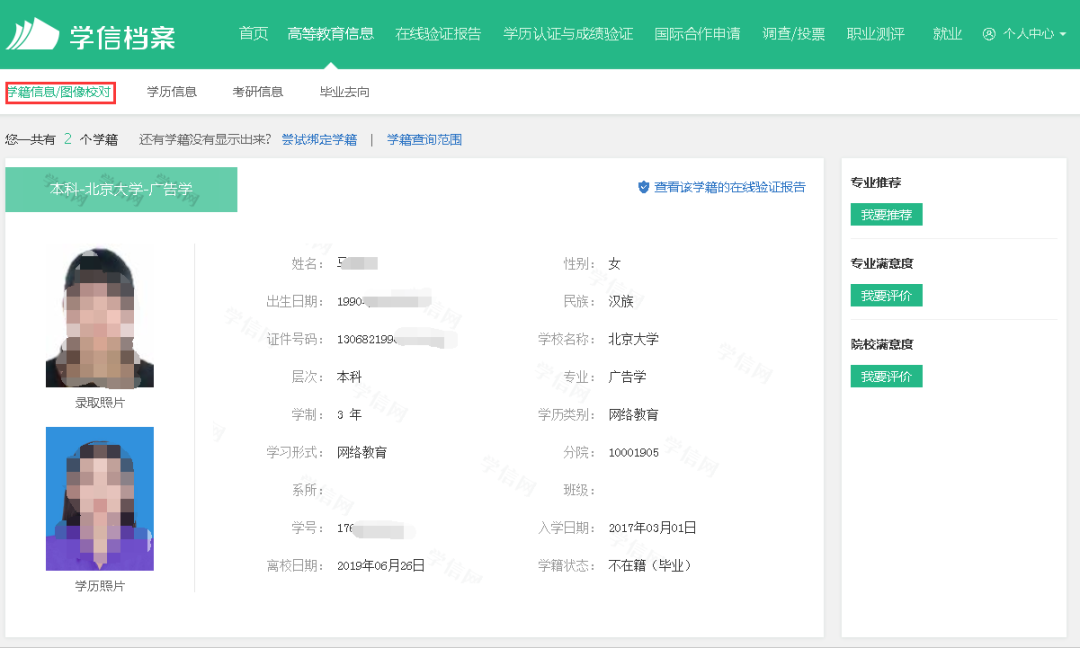Open the 首页 nav item
1080x648 pixels.
[x=253, y=34]
